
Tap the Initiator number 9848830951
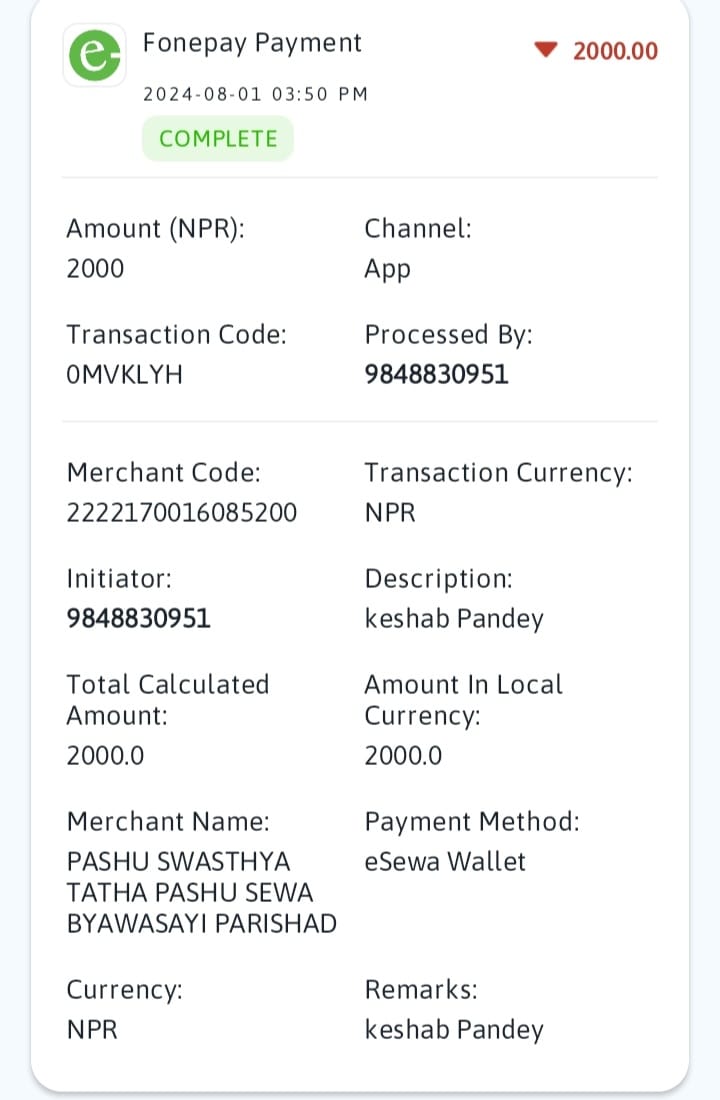pos(138,618)
